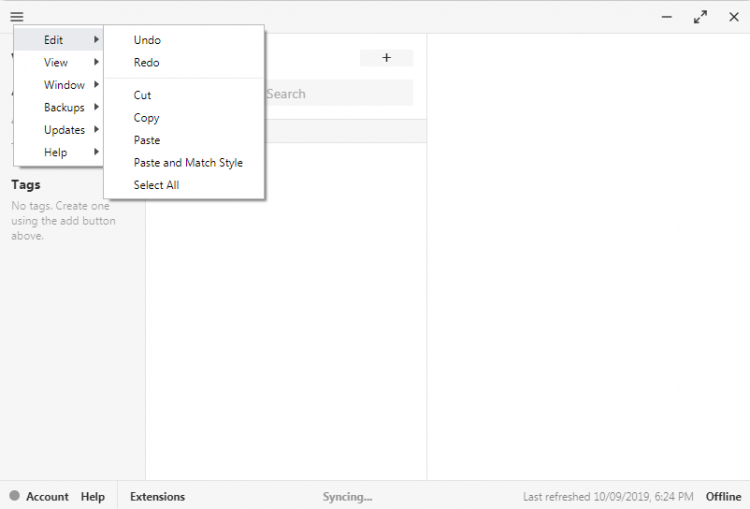750x509 pixels.
Task: Choose Undo from Edit submenu
Action: [184, 40]
